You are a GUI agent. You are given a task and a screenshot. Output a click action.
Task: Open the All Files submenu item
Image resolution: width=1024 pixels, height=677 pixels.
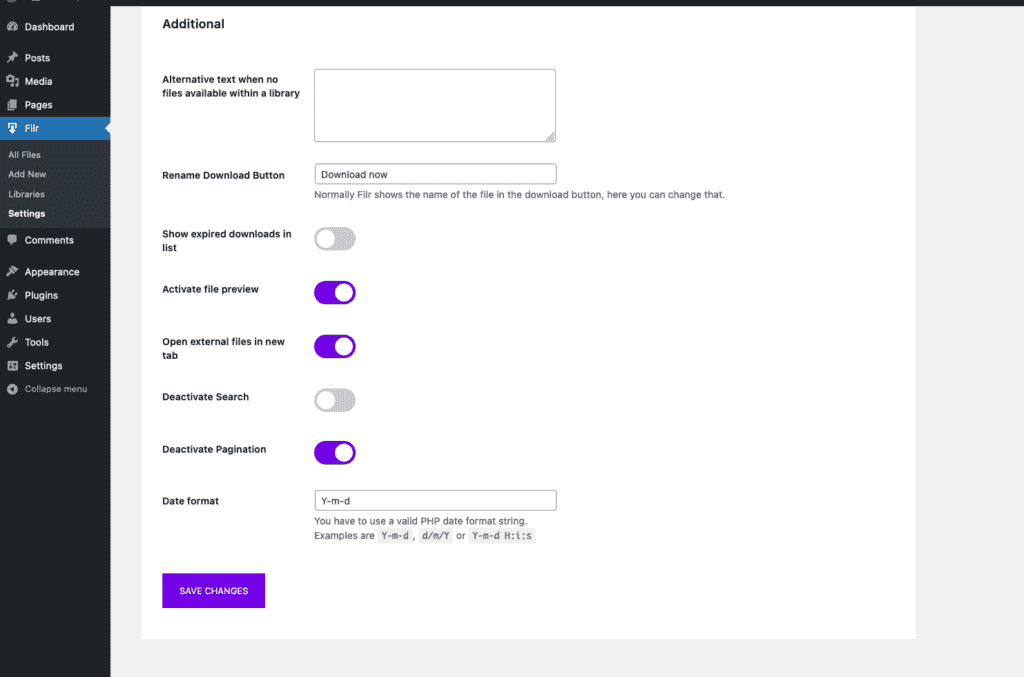tap(25, 155)
